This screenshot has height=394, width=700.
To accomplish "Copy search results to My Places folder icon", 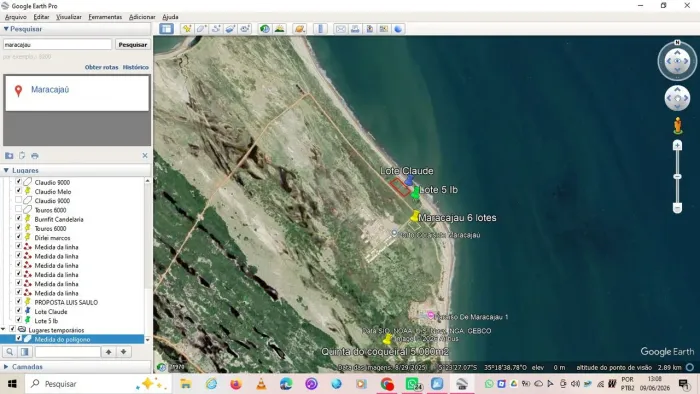I will tap(9, 156).
